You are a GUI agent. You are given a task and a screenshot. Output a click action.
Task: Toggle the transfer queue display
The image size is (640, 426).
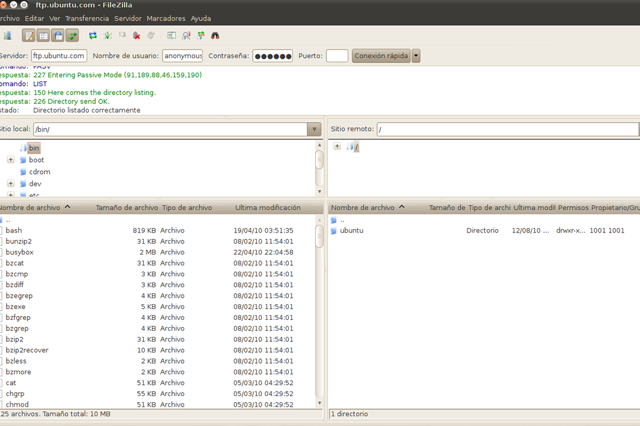72,36
